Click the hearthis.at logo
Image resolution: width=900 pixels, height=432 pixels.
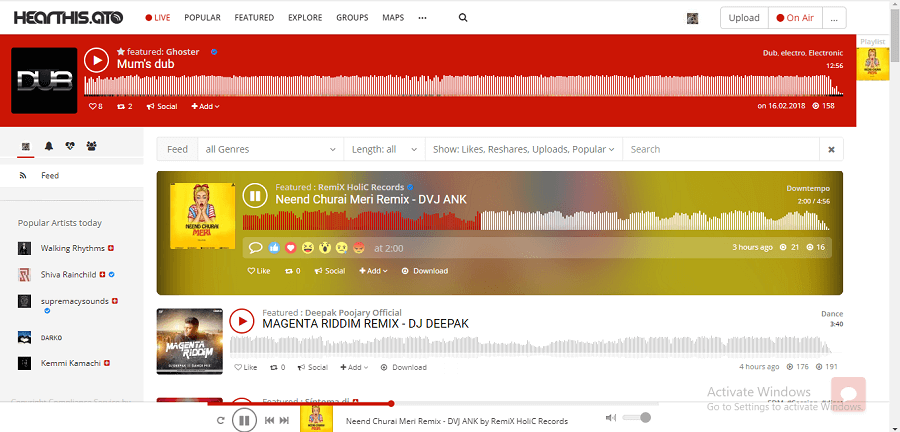coord(68,18)
